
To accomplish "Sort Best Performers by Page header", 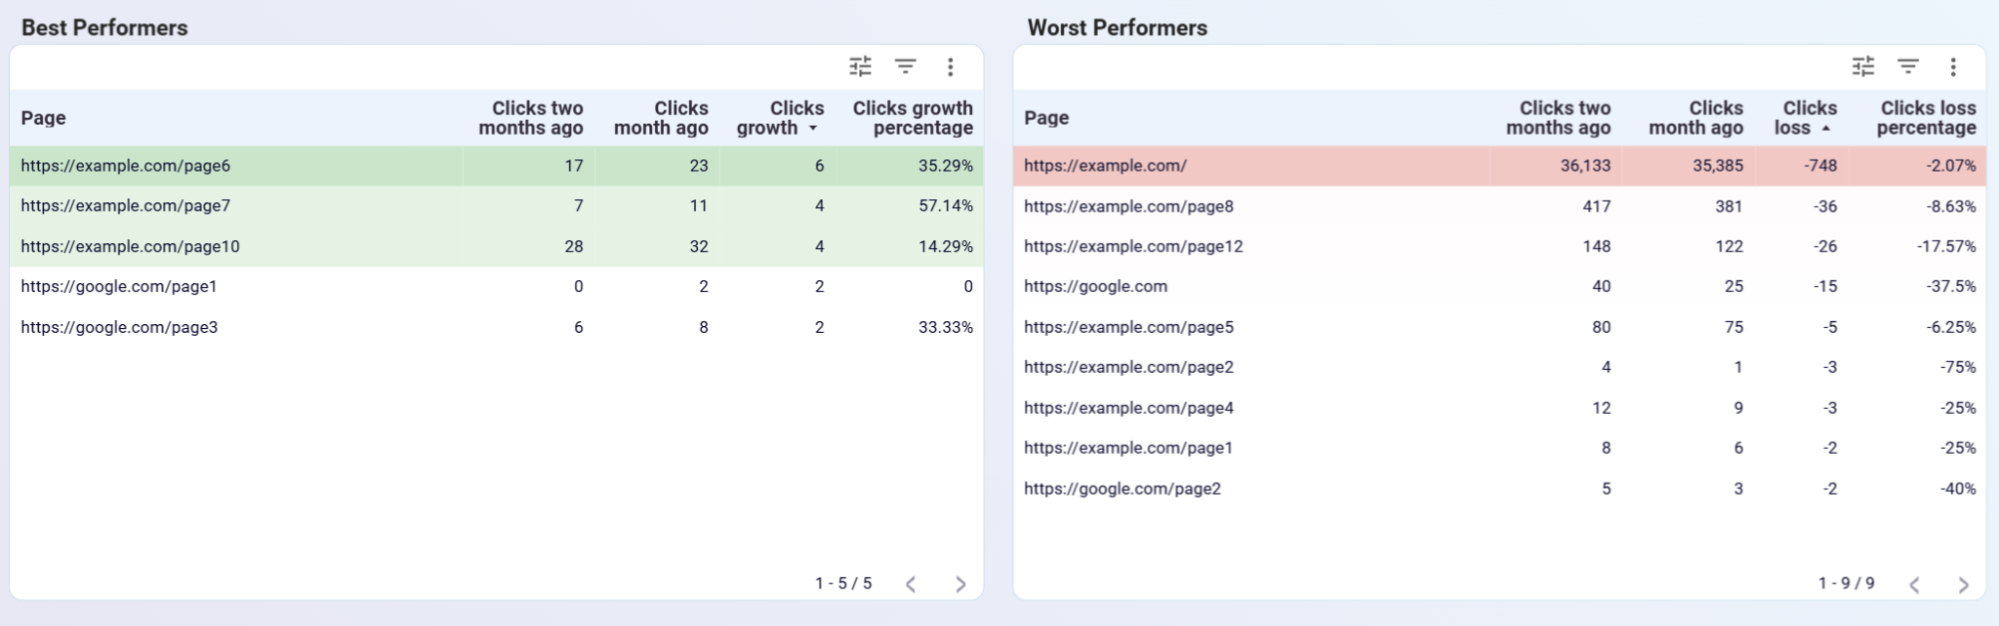I will (x=43, y=118).
